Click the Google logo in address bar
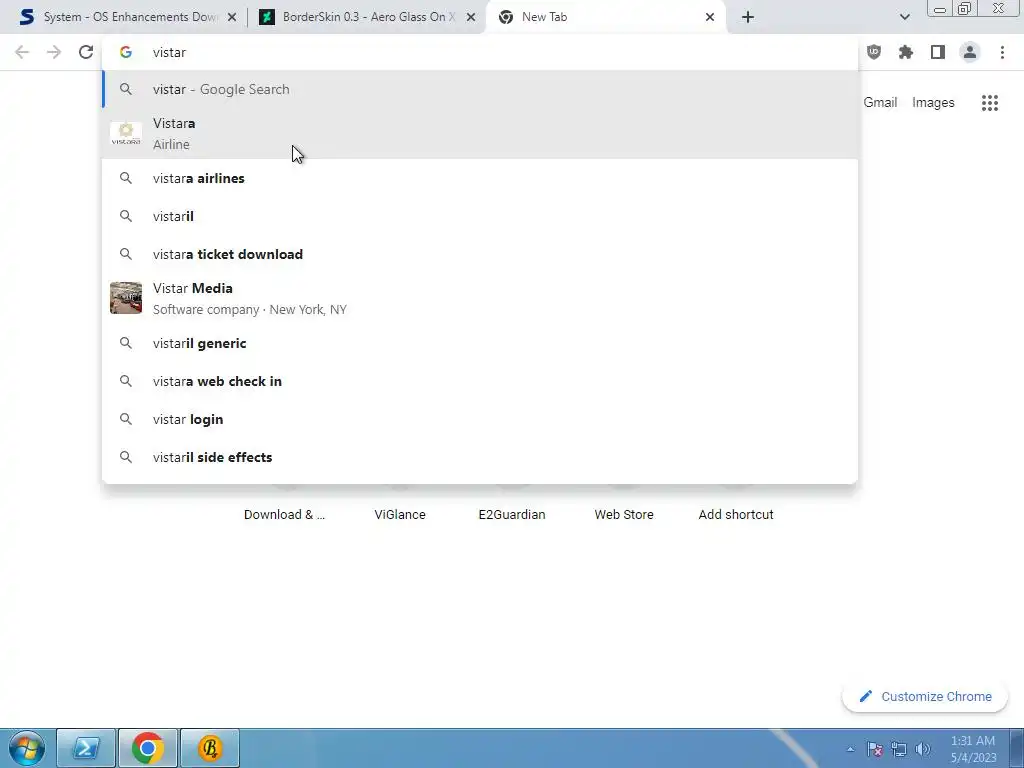The width and height of the screenshot is (1024, 768). (x=126, y=52)
